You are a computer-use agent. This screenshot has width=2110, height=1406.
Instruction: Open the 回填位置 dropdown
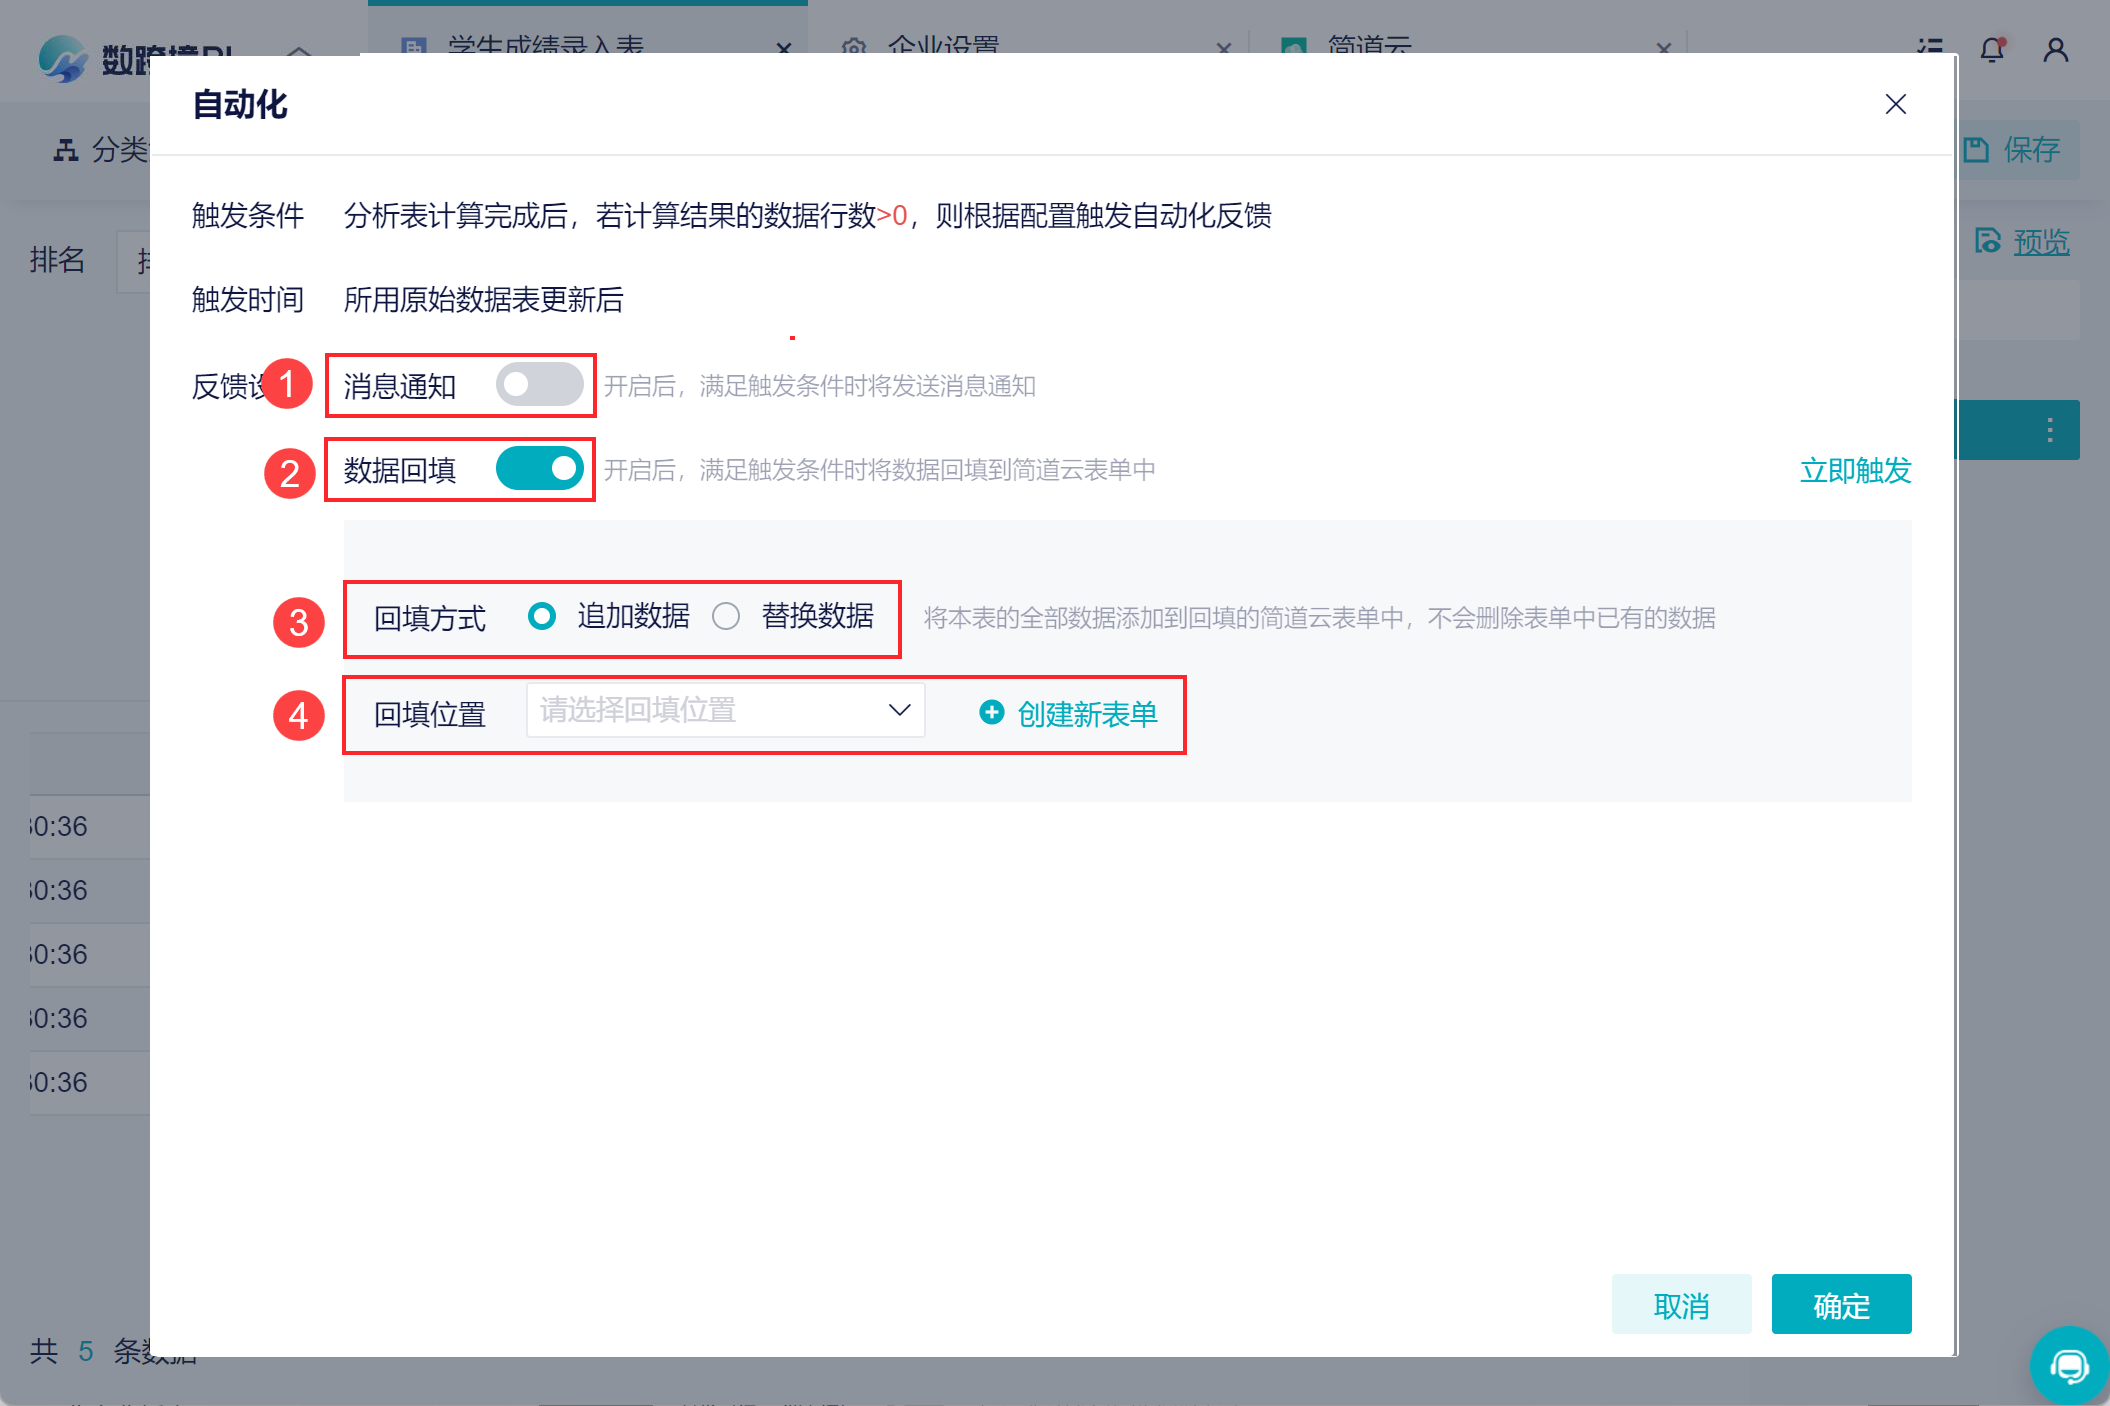(x=725, y=710)
